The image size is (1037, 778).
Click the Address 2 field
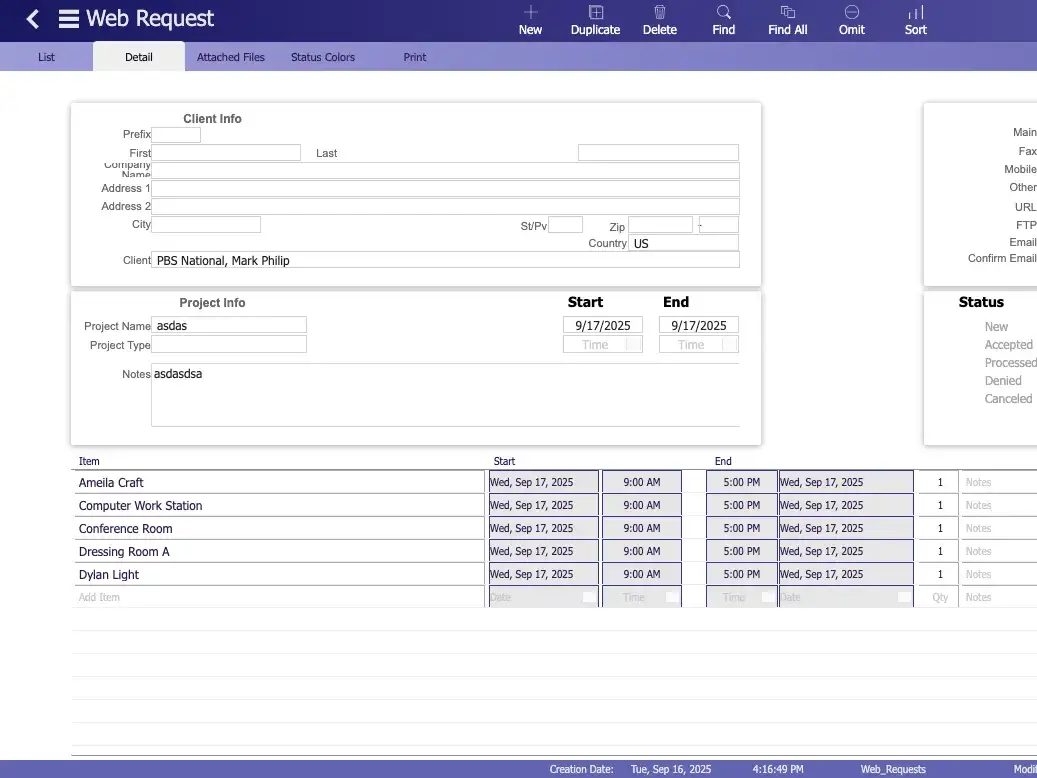[445, 206]
